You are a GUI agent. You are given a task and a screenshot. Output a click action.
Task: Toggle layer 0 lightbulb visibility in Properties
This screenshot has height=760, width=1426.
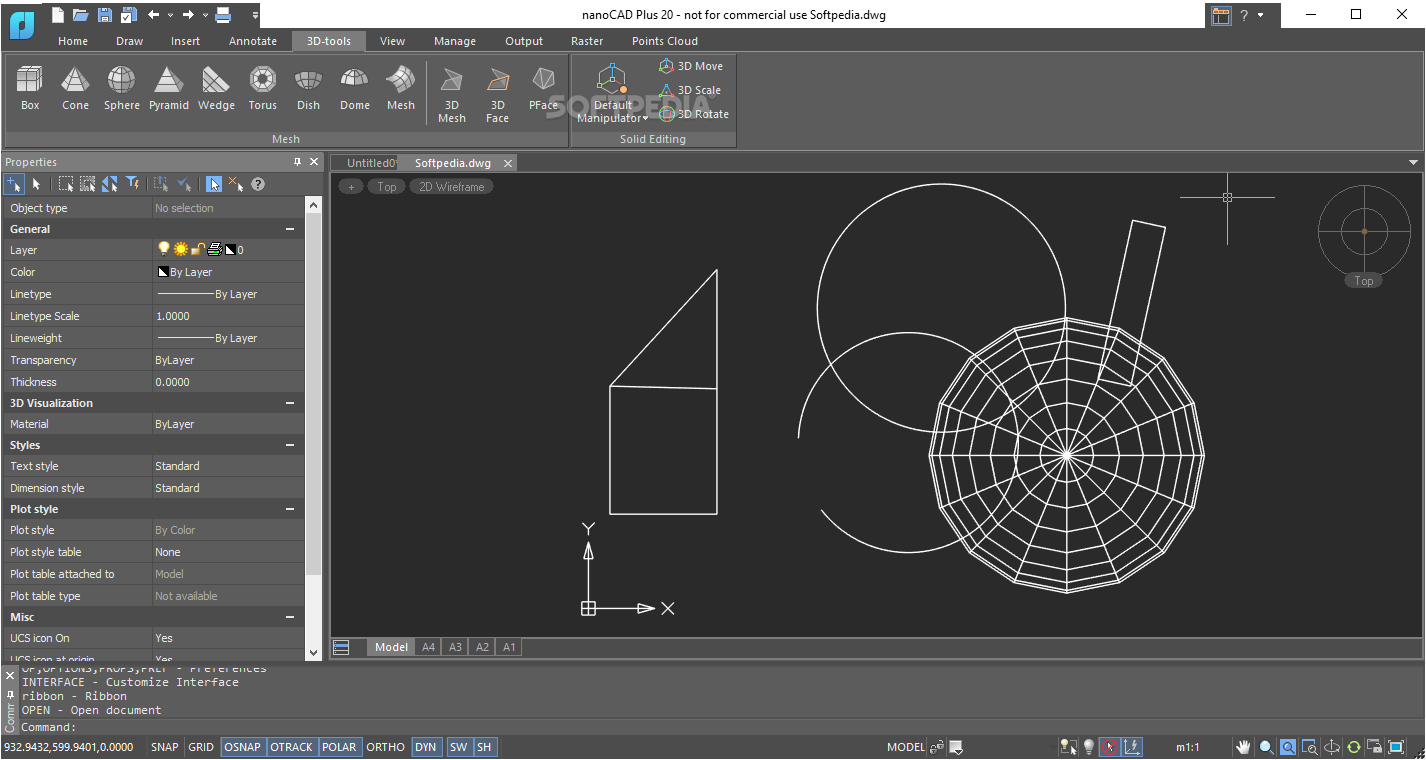pyautogui.click(x=164, y=249)
